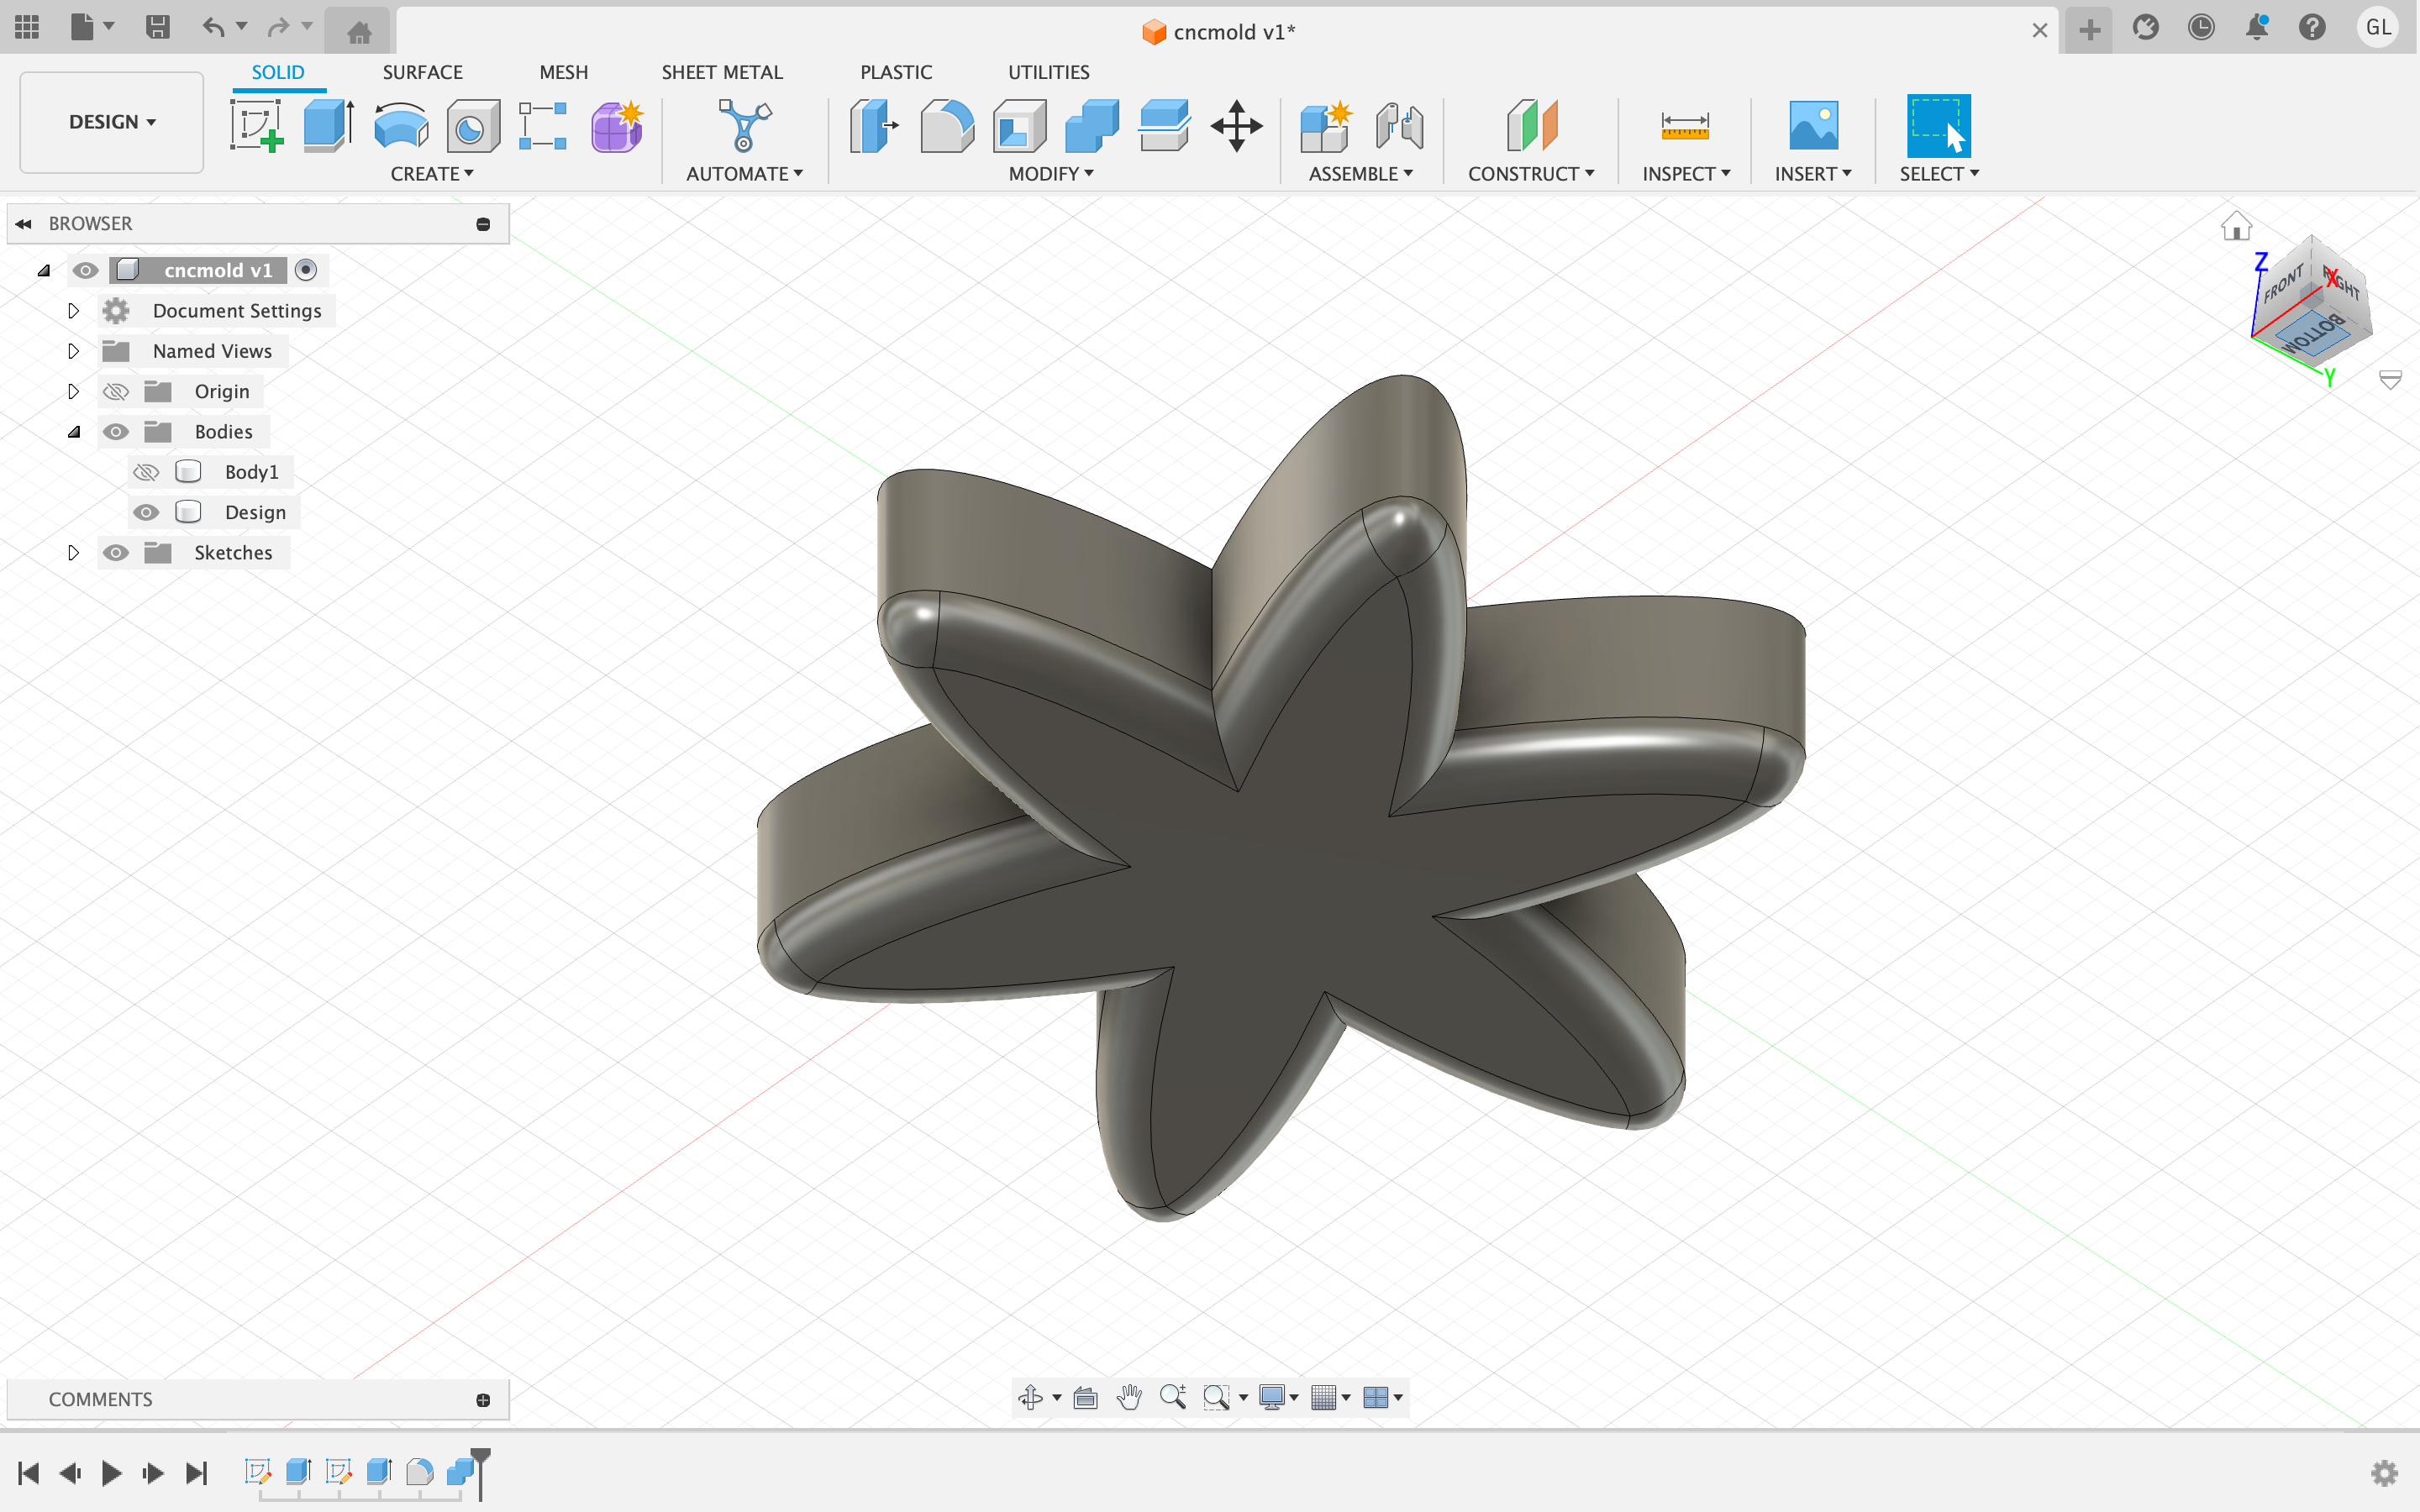Switch to the SURFACE tab
2420x1512 pixels.
click(422, 72)
